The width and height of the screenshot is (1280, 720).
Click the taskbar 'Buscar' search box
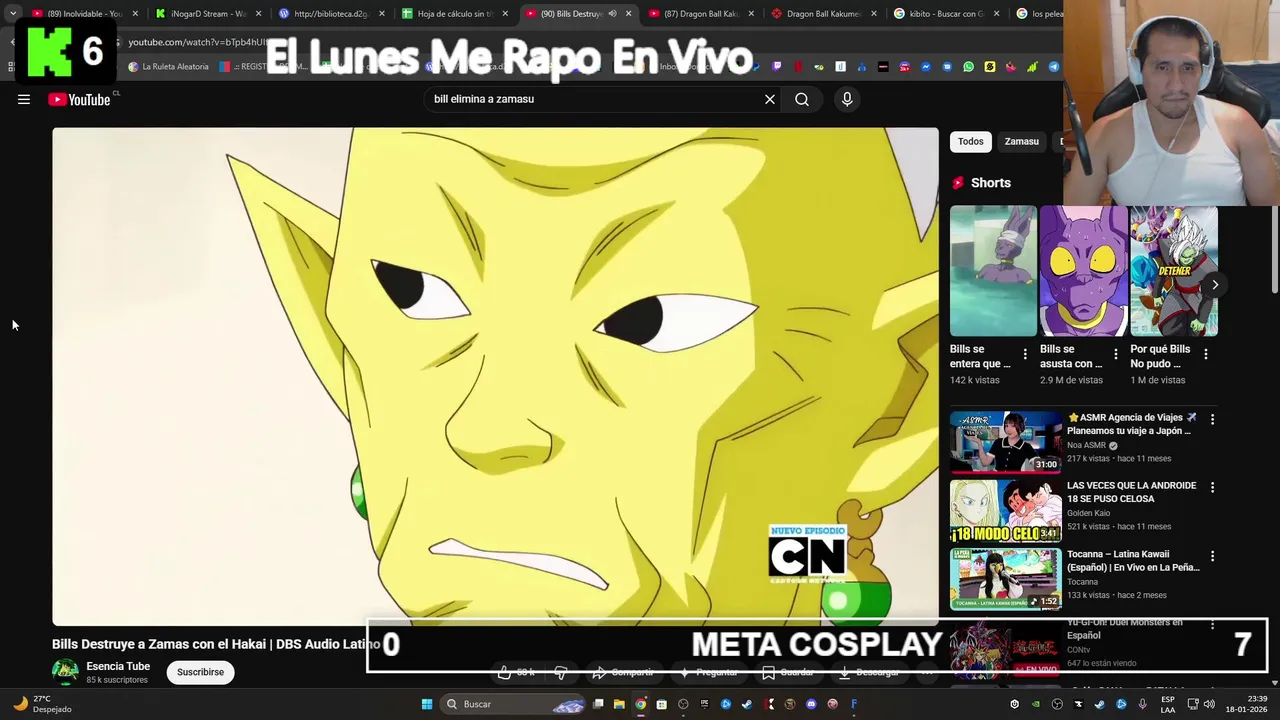tap(514, 704)
